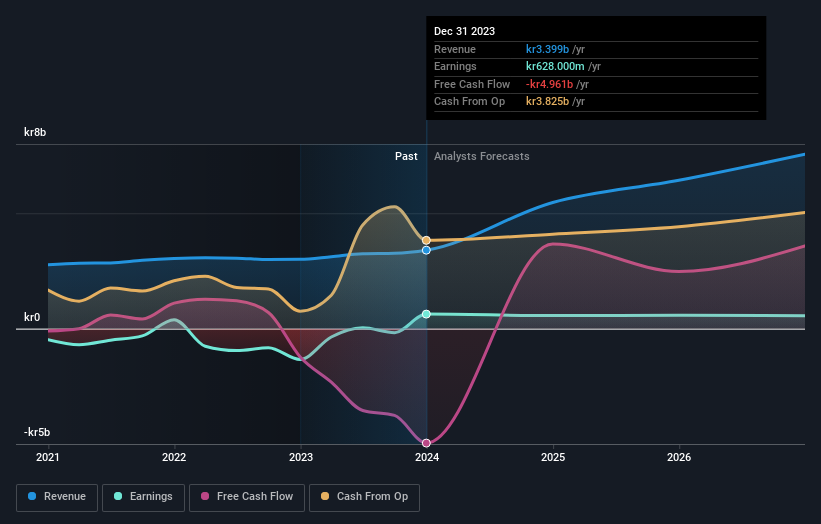821x524 pixels.
Task: Click the kr3.825b cash from op value
Action: (547, 101)
